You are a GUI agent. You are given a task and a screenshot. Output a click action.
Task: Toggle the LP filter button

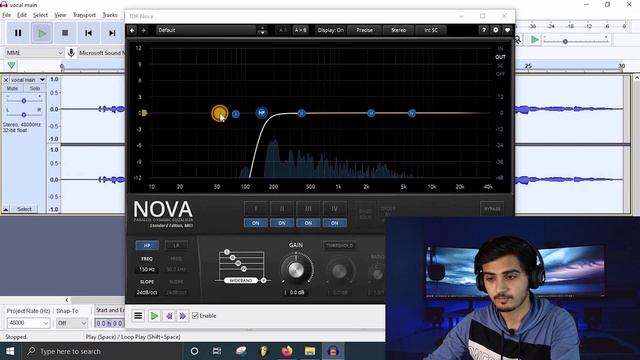(x=176, y=245)
